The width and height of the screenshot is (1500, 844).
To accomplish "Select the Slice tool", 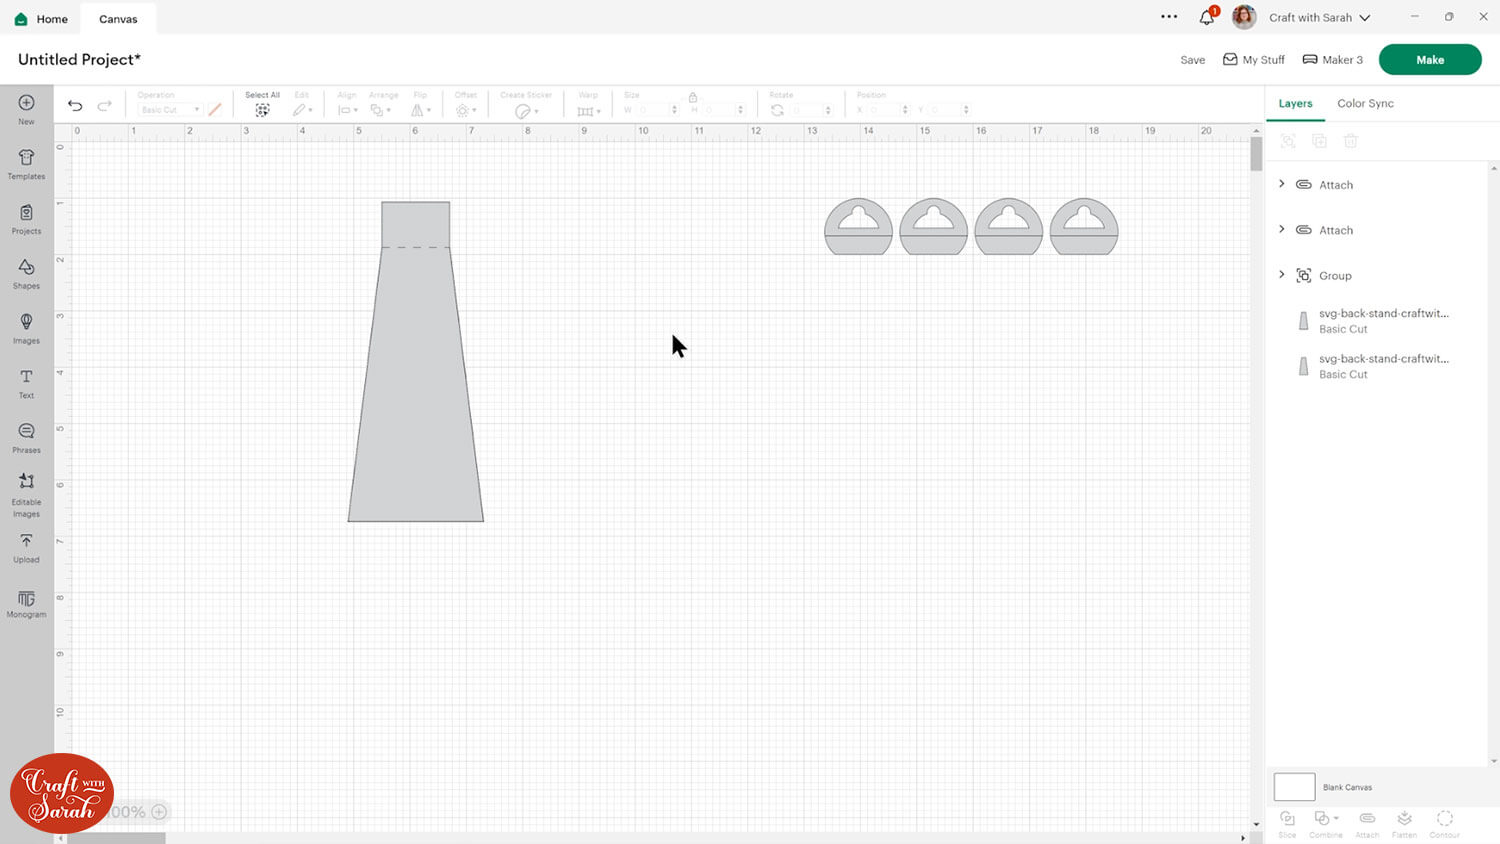I will 1287,822.
